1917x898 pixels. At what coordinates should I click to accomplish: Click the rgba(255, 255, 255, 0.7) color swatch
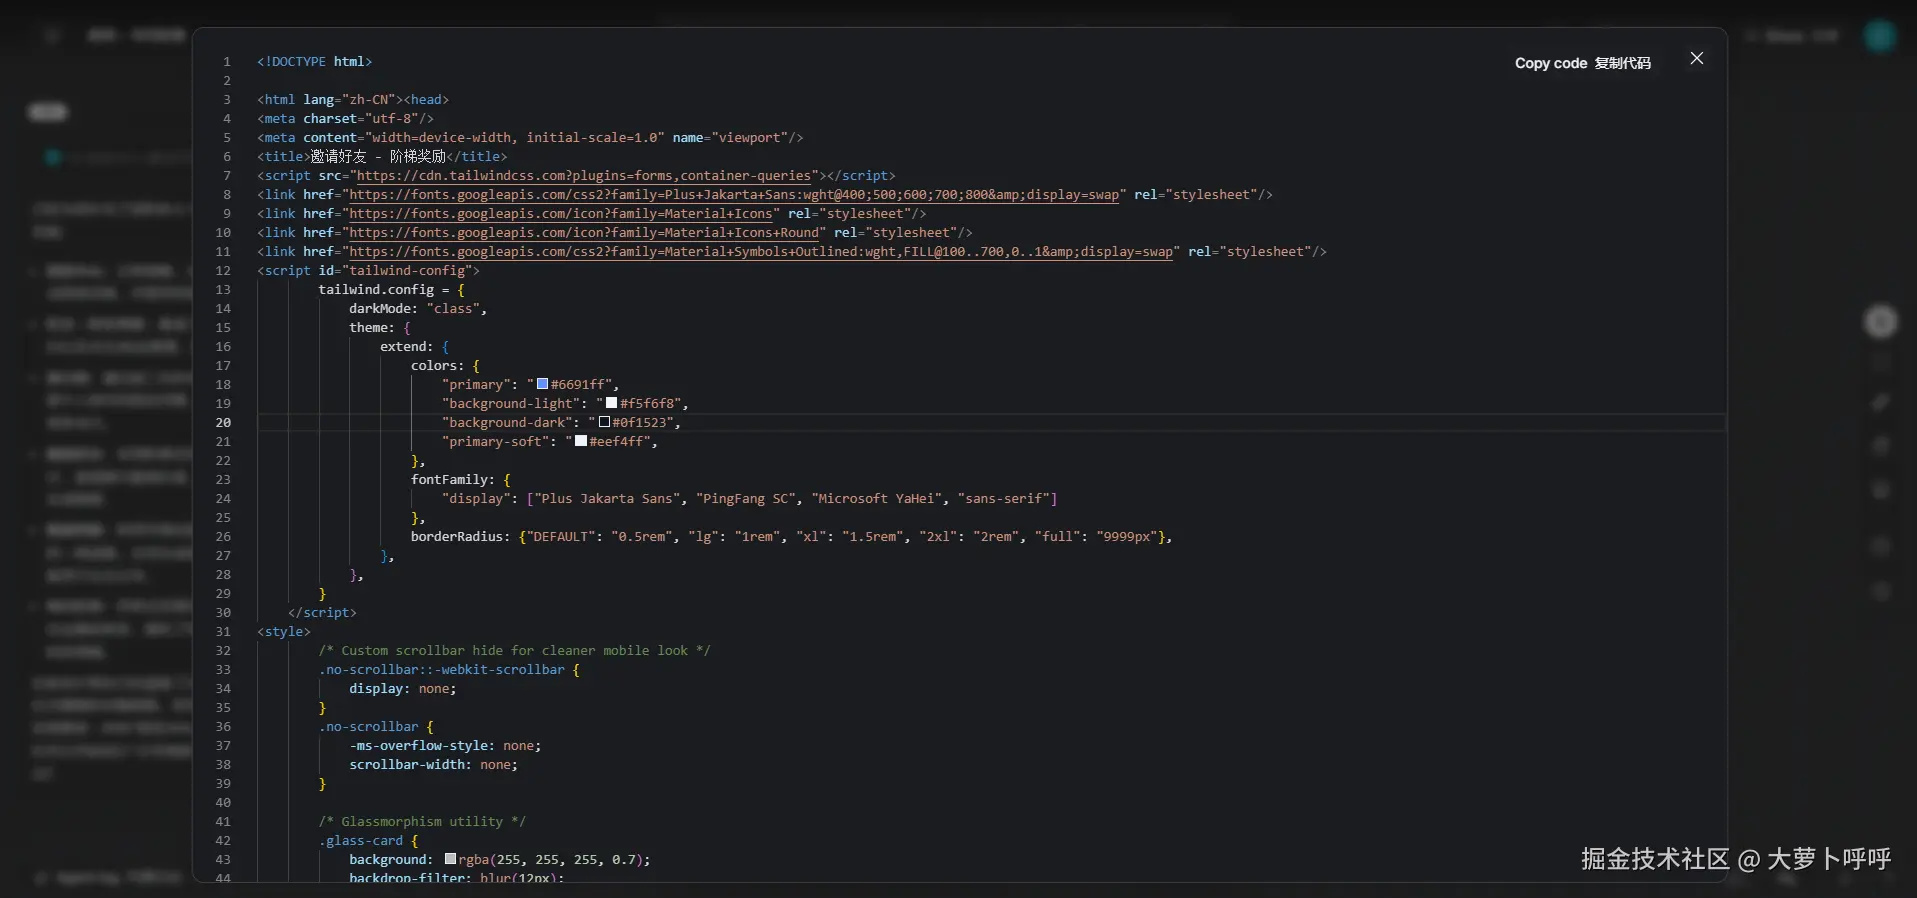pyautogui.click(x=450, y=859)
